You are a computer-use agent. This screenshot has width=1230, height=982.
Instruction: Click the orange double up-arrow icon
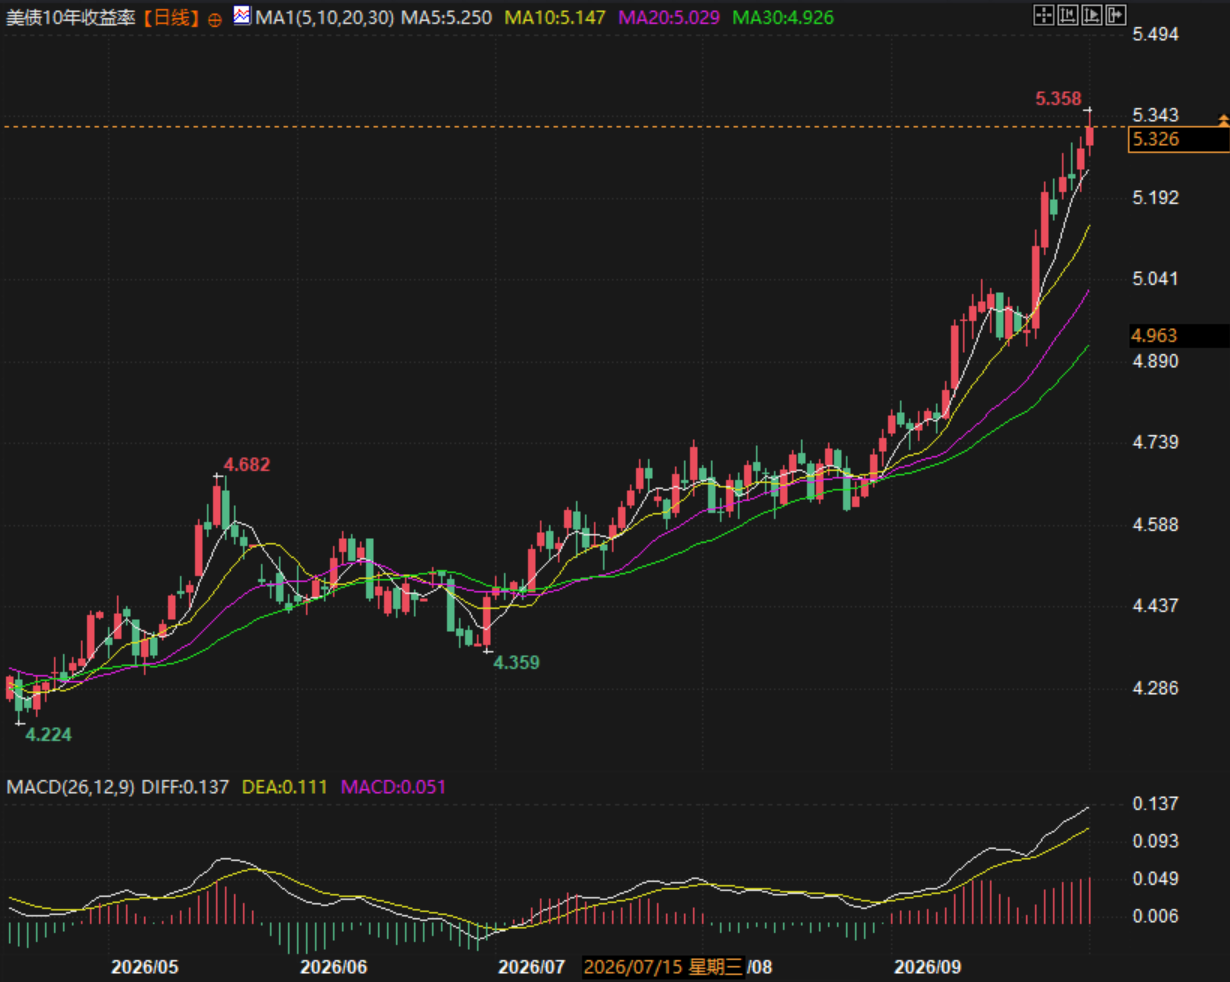1223,121
